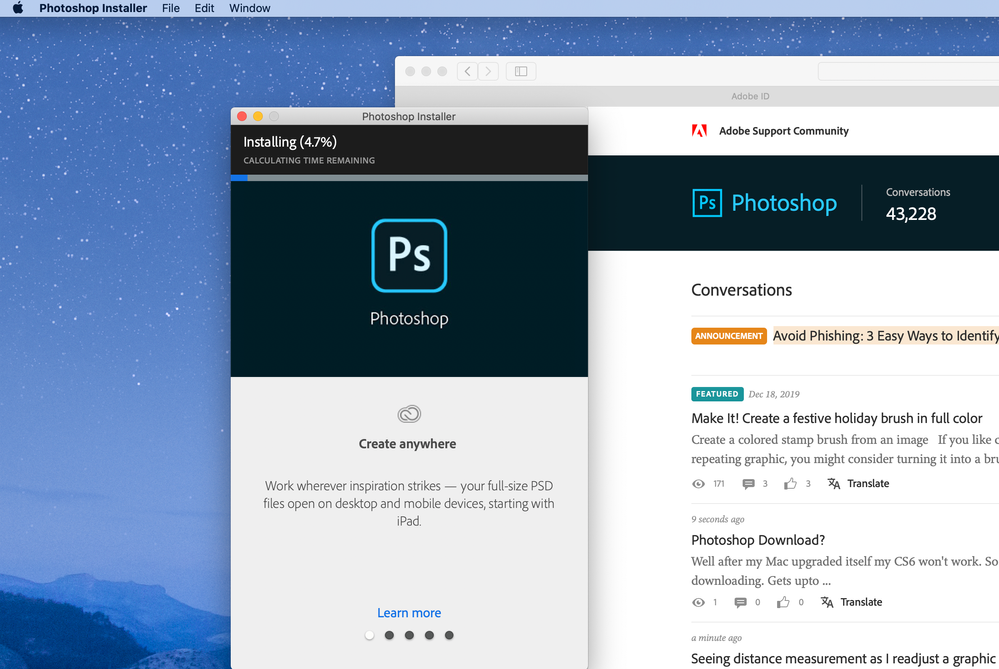Open the Adobe Support Community link

(x=784, y=131)
